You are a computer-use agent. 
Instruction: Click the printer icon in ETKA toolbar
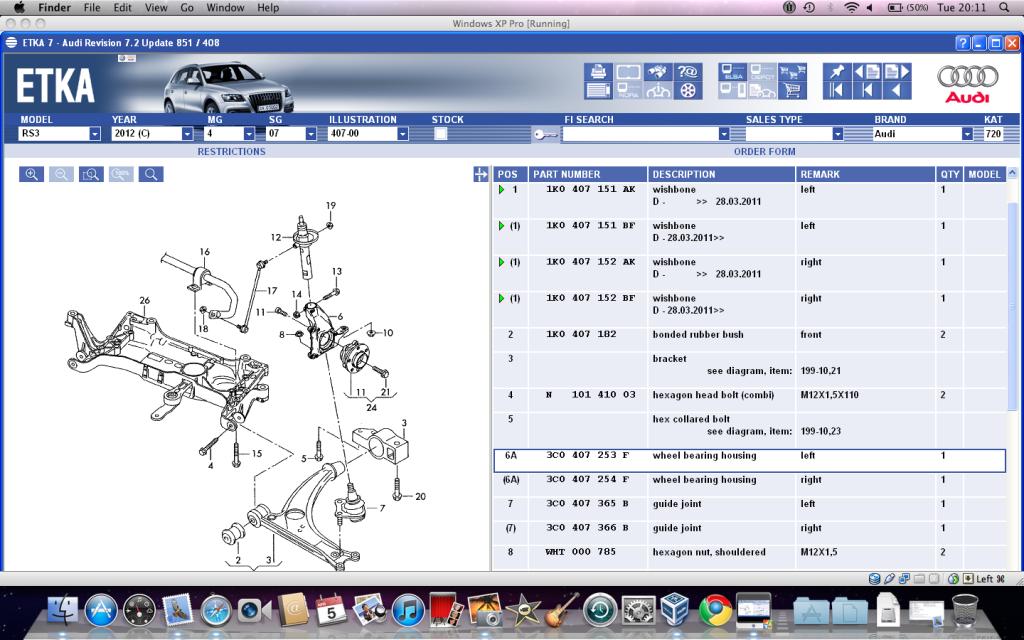[598, 72]
